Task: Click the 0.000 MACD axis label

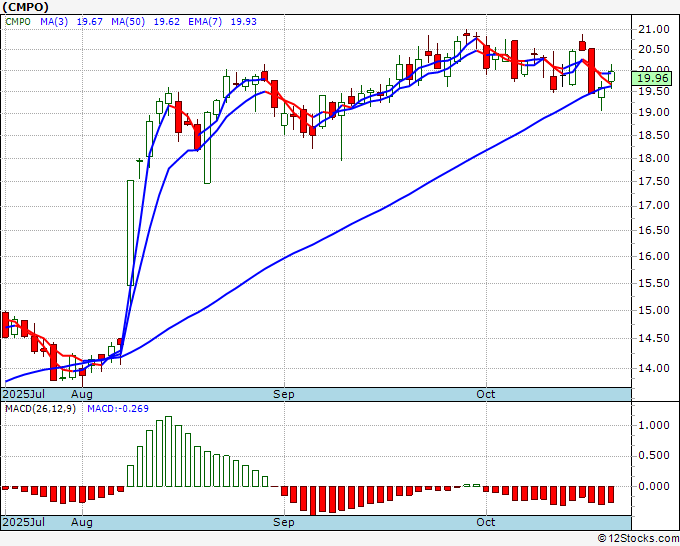Action: tap(654, 486)
